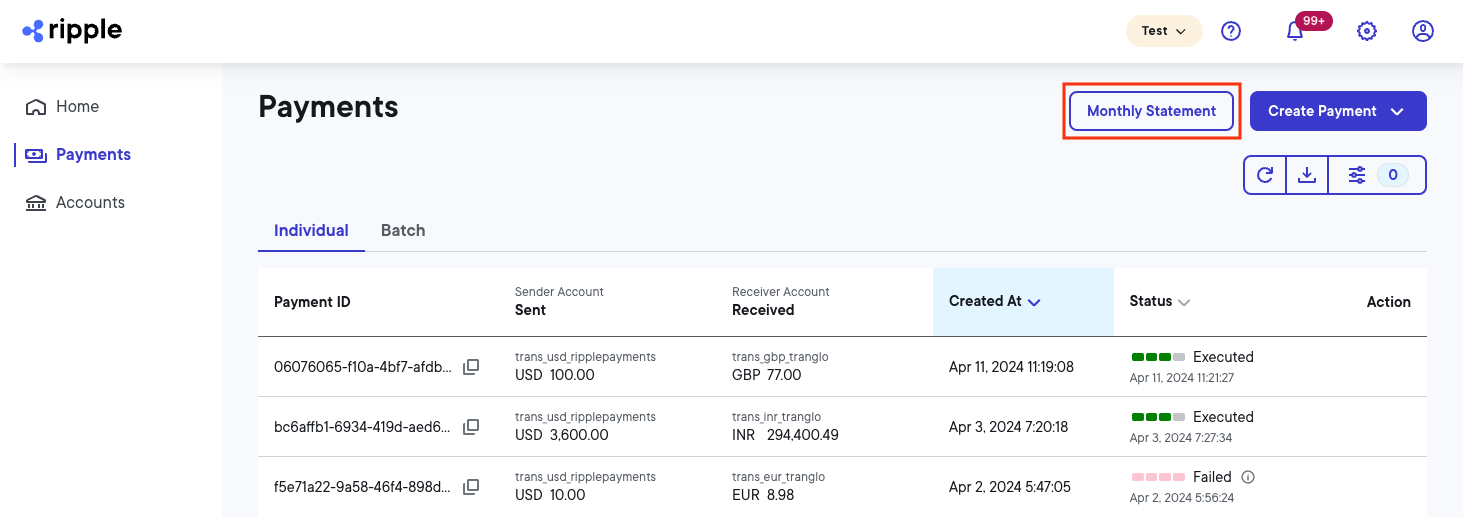1463x517 pixels.
Task: Go to Accounts in the sidebar
Action: 90,202
